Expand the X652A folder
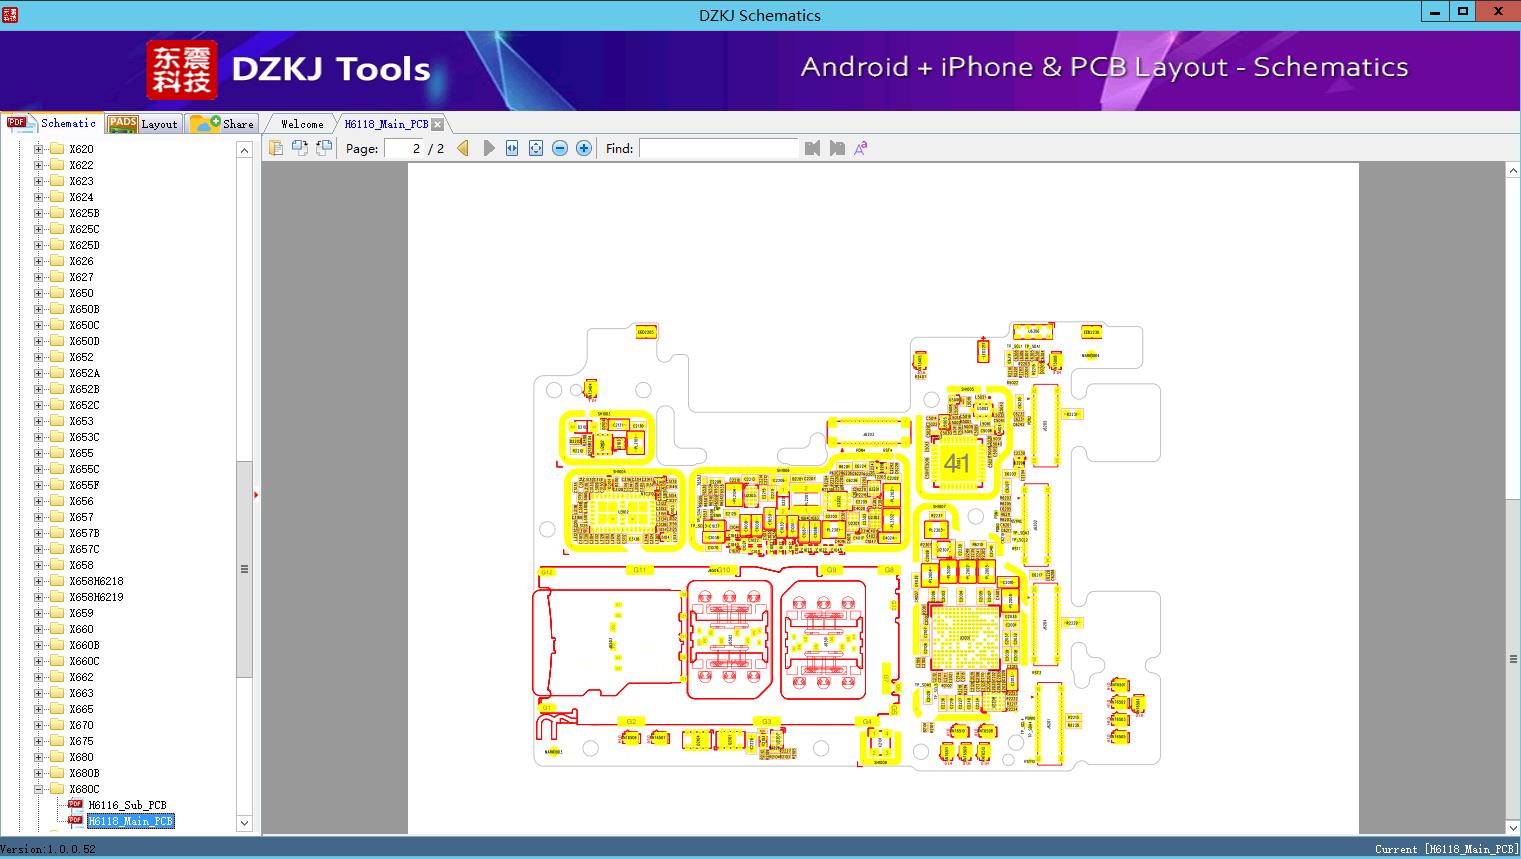This screenshot has width=1521, height=859. pyautogui.click(x=38, y=373)
